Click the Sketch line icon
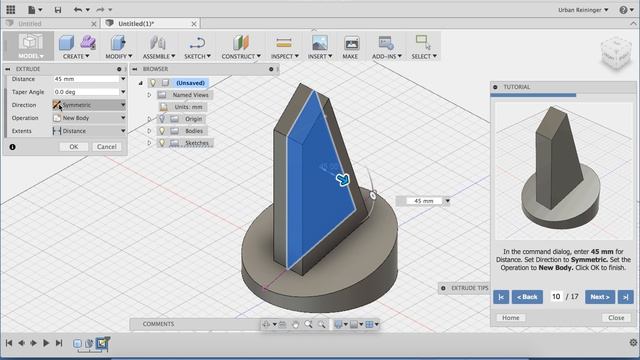The height and width of the screenshot is (360, 640). point(197,42)
